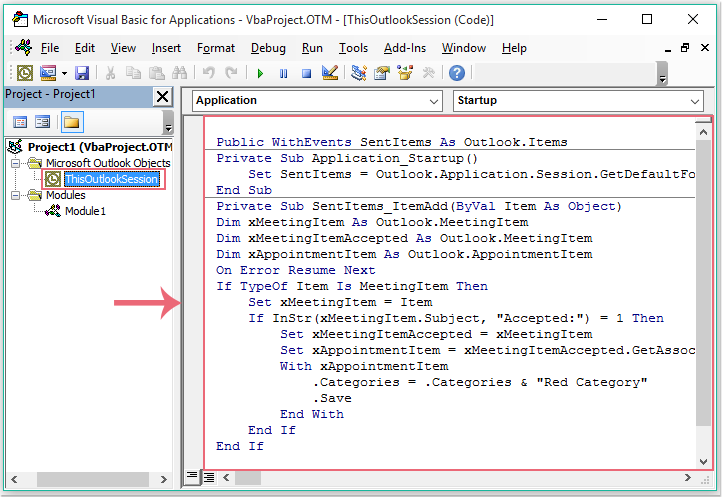This screenshot has width=722, height=497.
Task: Switch to Procedure View at bottom-left
Action: pos(192,477)
